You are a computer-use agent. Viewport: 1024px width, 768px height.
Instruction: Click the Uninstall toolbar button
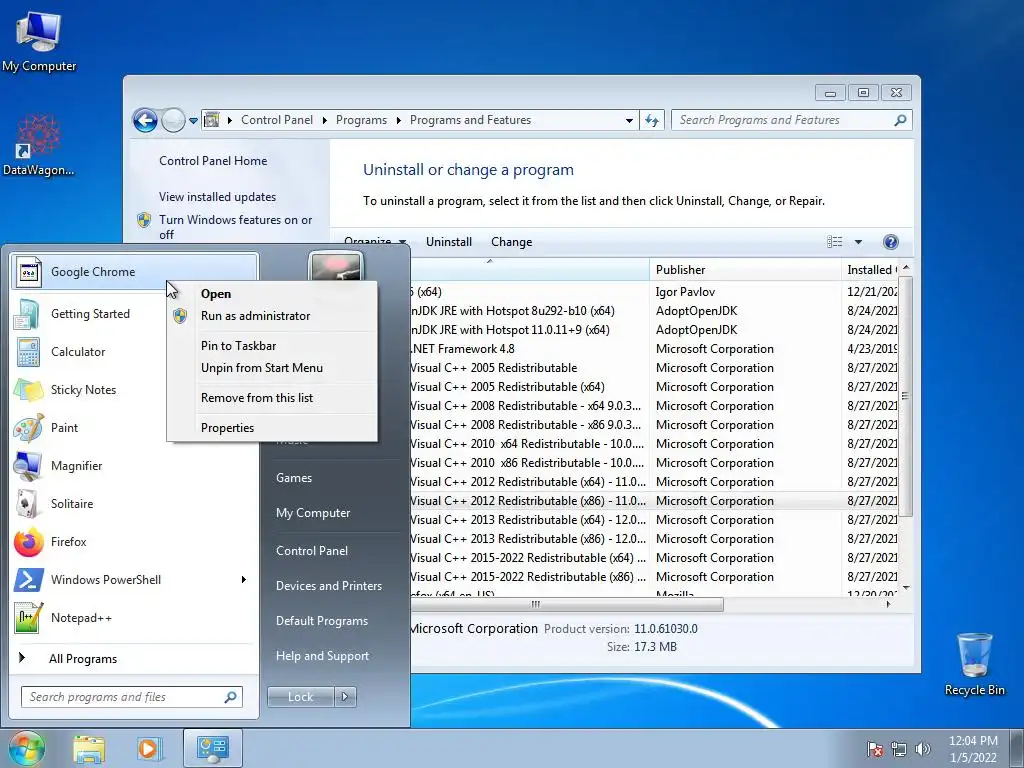tap(449, 242)
